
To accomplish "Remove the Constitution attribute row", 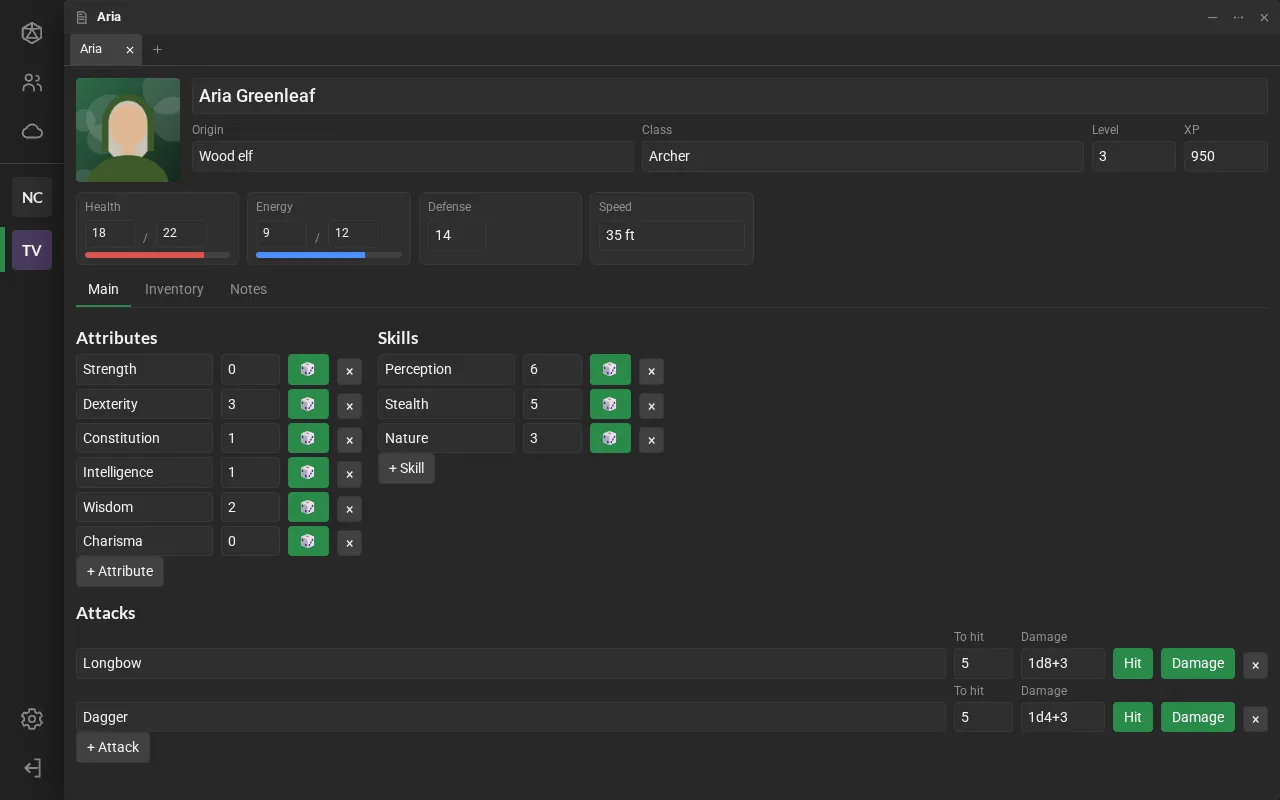I will tap(349, 440).
